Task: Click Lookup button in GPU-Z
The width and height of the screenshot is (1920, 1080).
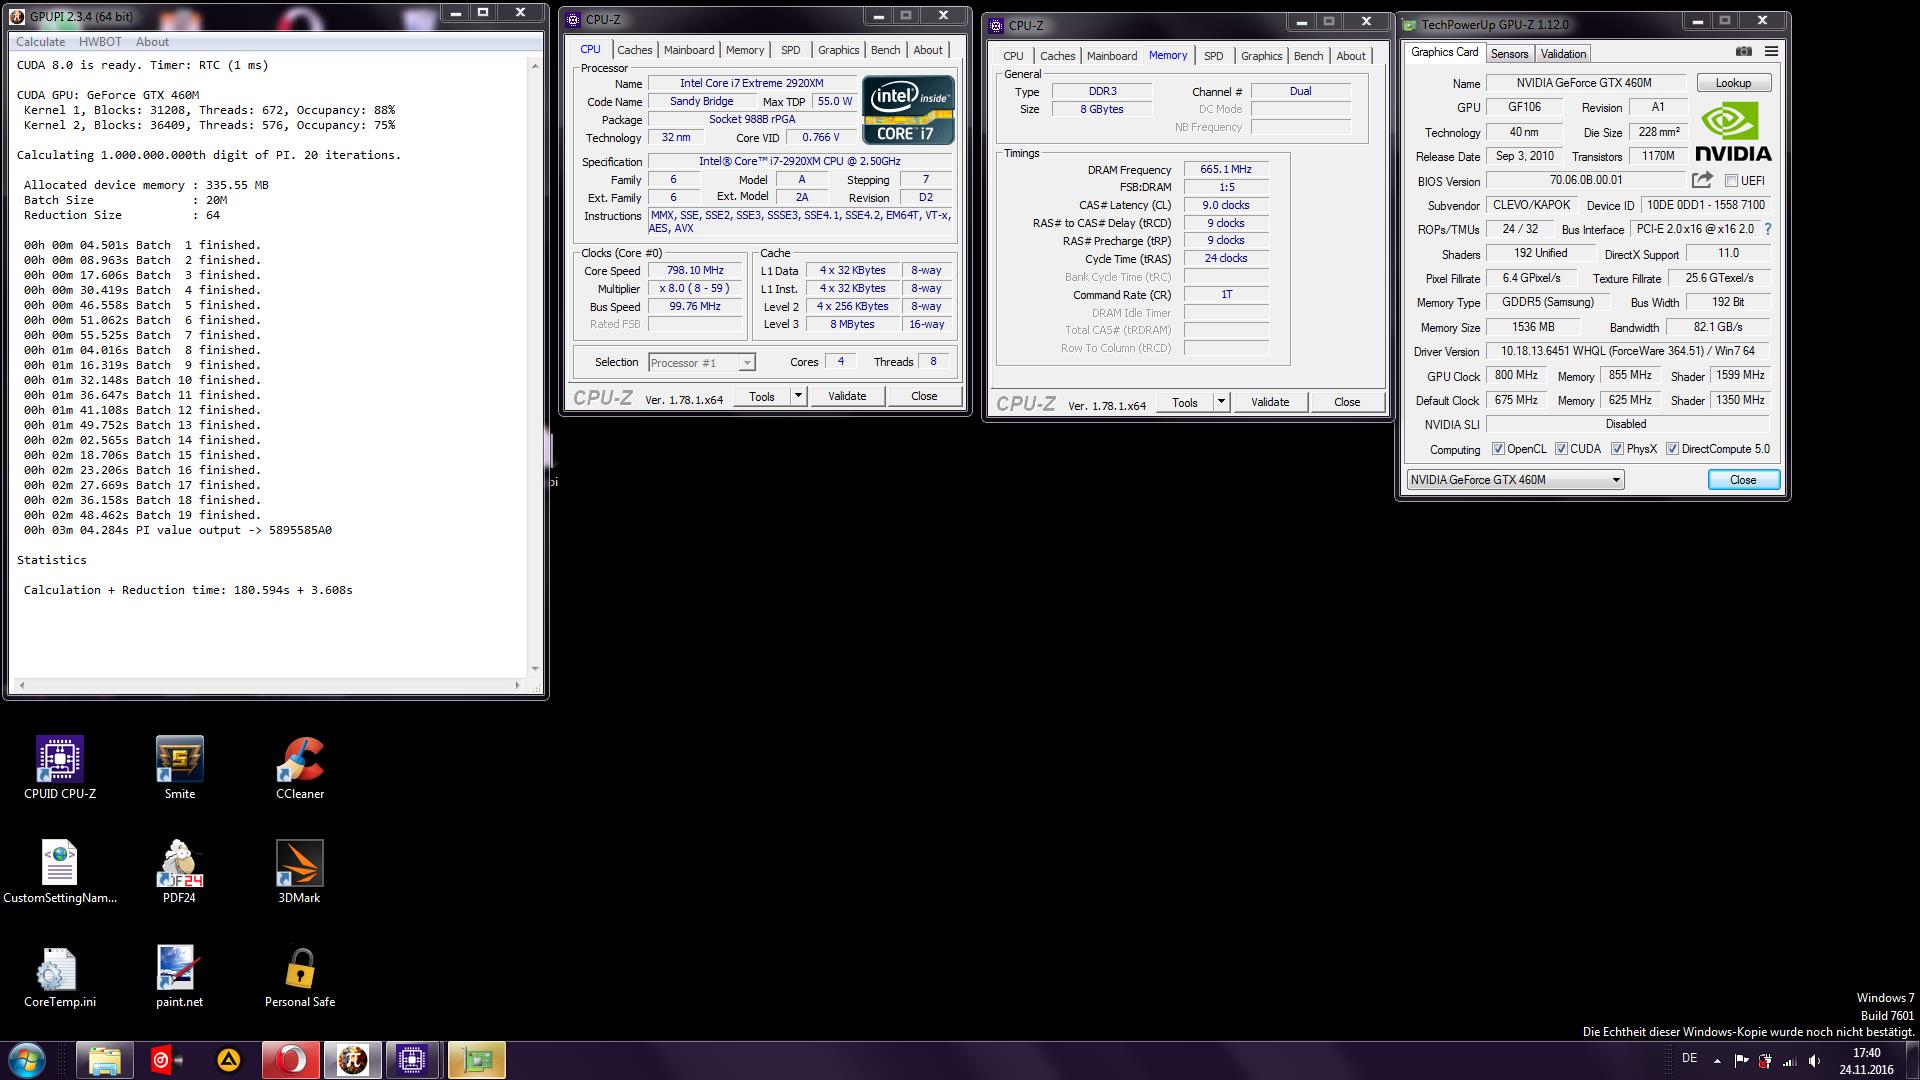Action: click(x=1733, y=83)
